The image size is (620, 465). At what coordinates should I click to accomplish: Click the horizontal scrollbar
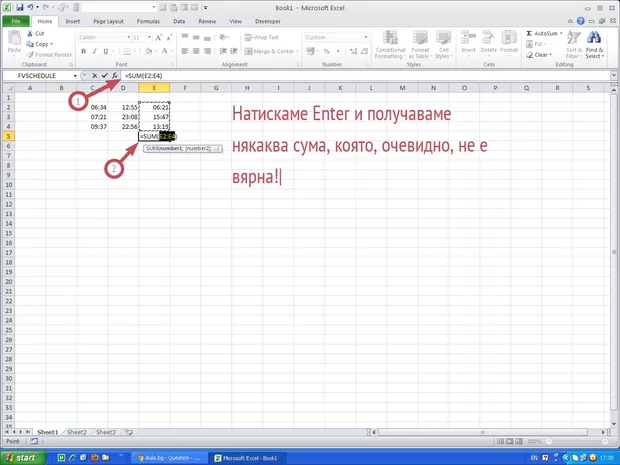click(x=482, y=432)
